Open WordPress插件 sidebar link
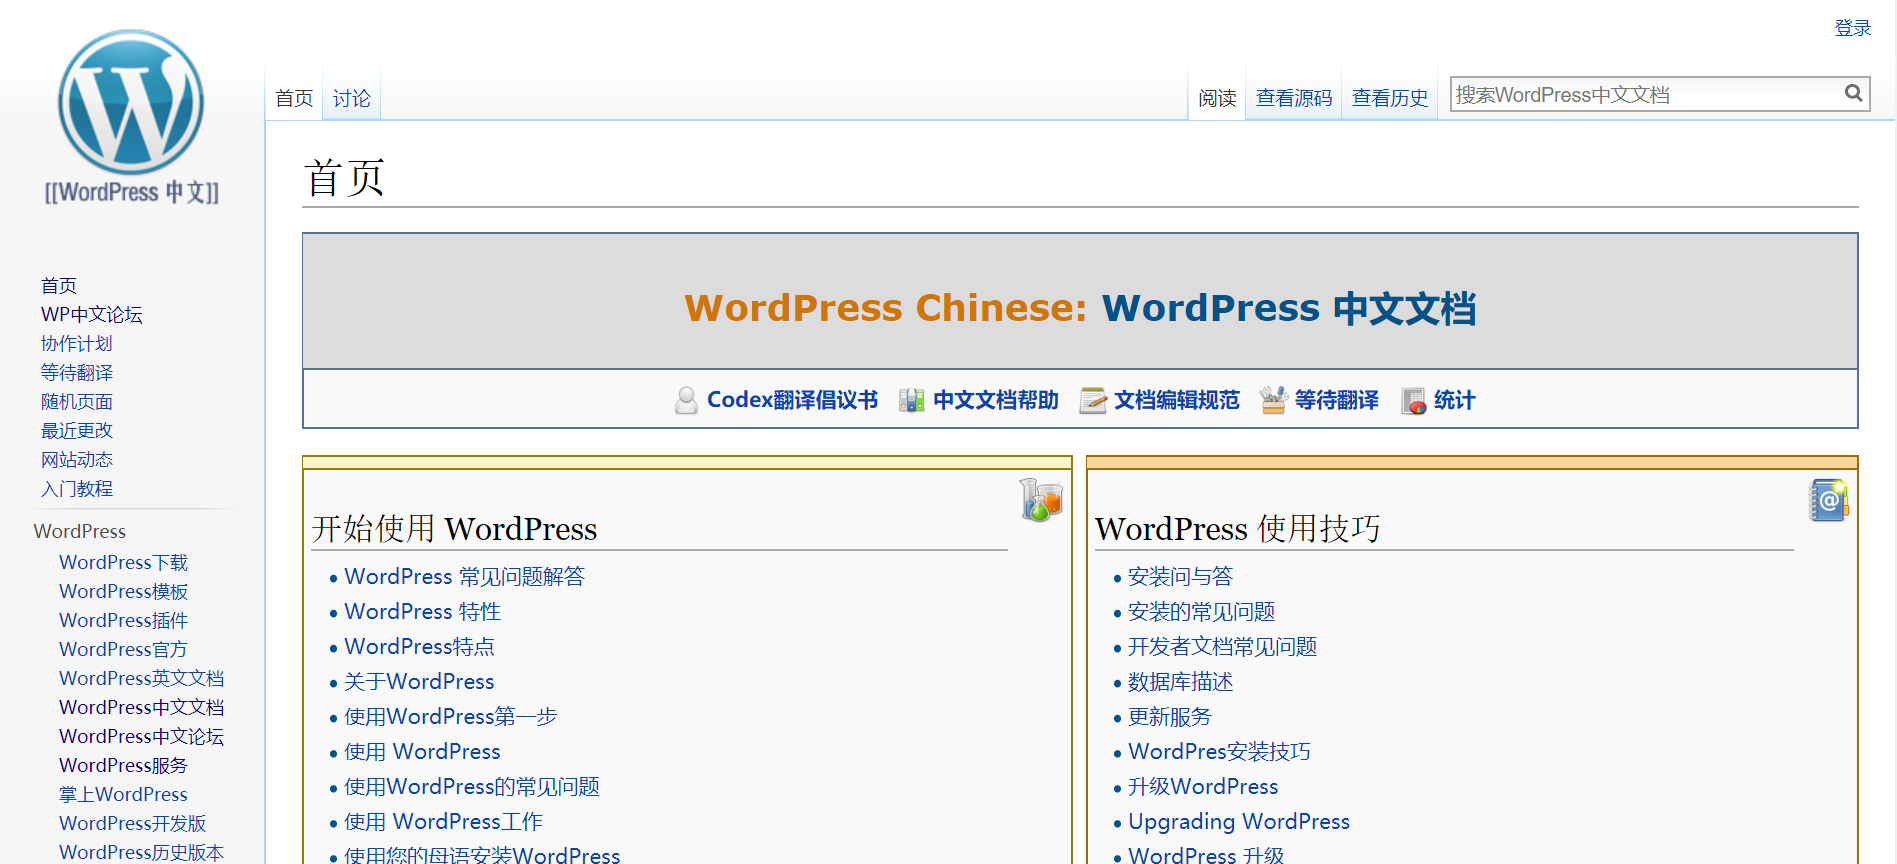 [124, 621]
